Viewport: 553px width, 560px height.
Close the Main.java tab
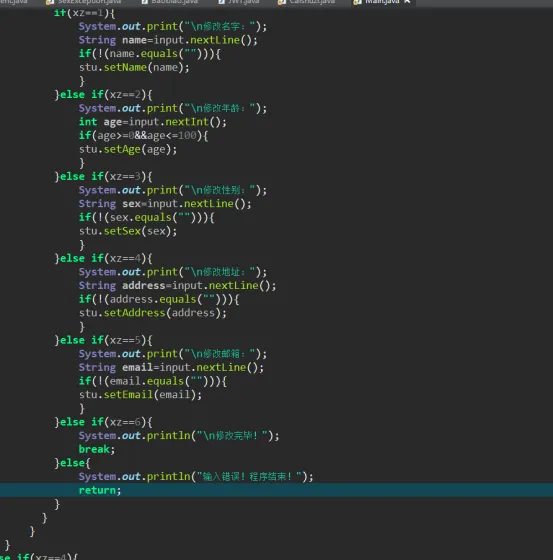407,2
